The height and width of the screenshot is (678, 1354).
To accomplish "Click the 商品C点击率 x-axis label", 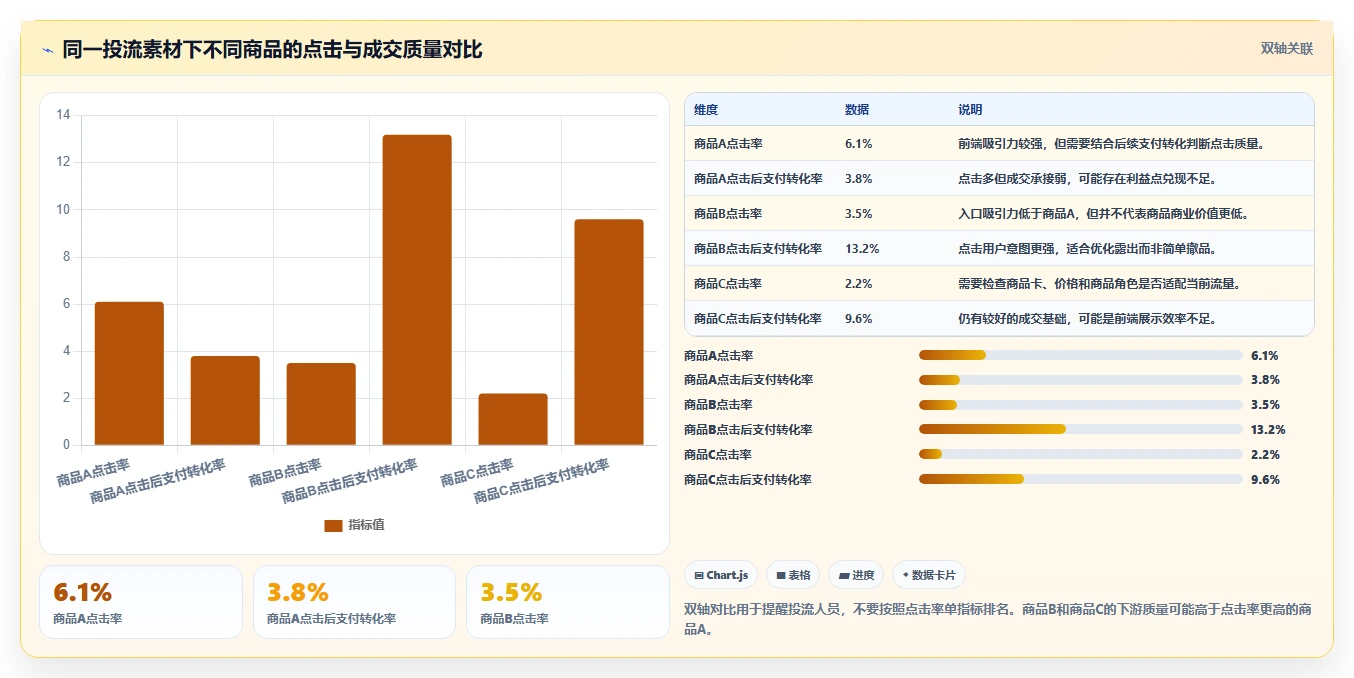I will pyautogui.click(x=477, y=472).
